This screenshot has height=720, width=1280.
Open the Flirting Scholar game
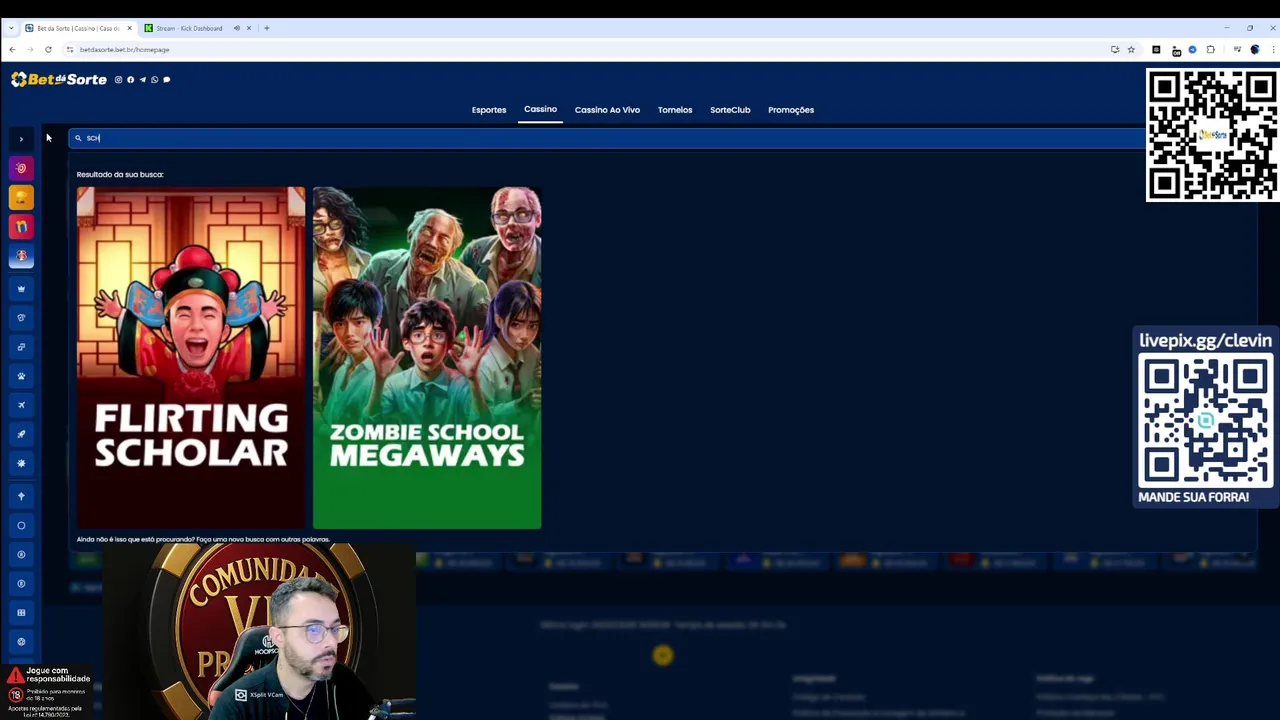coord(191,357)
